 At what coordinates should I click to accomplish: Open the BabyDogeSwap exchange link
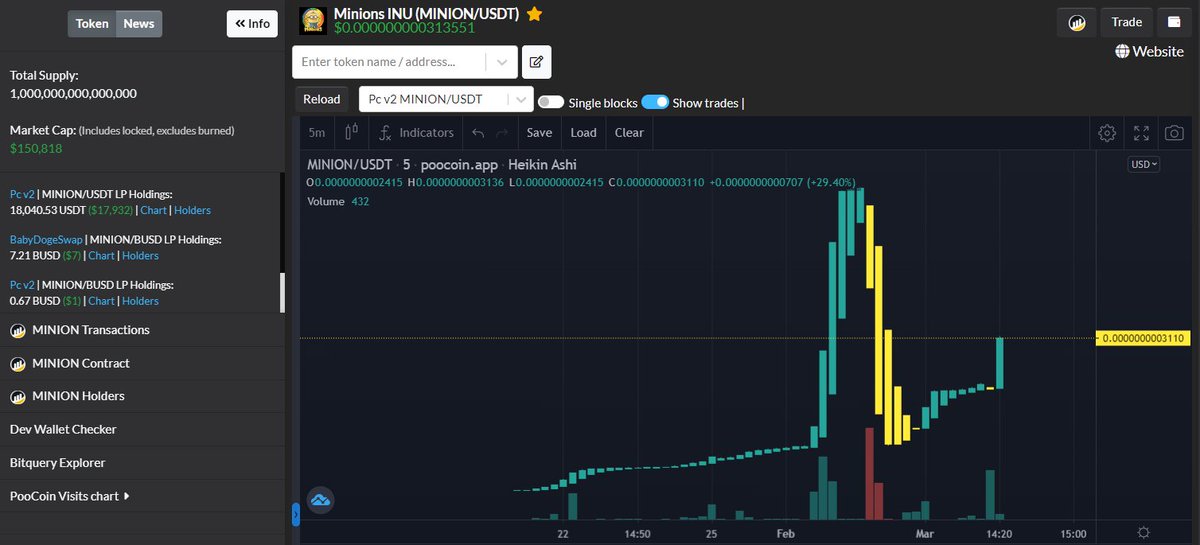[x=46, y=240]
